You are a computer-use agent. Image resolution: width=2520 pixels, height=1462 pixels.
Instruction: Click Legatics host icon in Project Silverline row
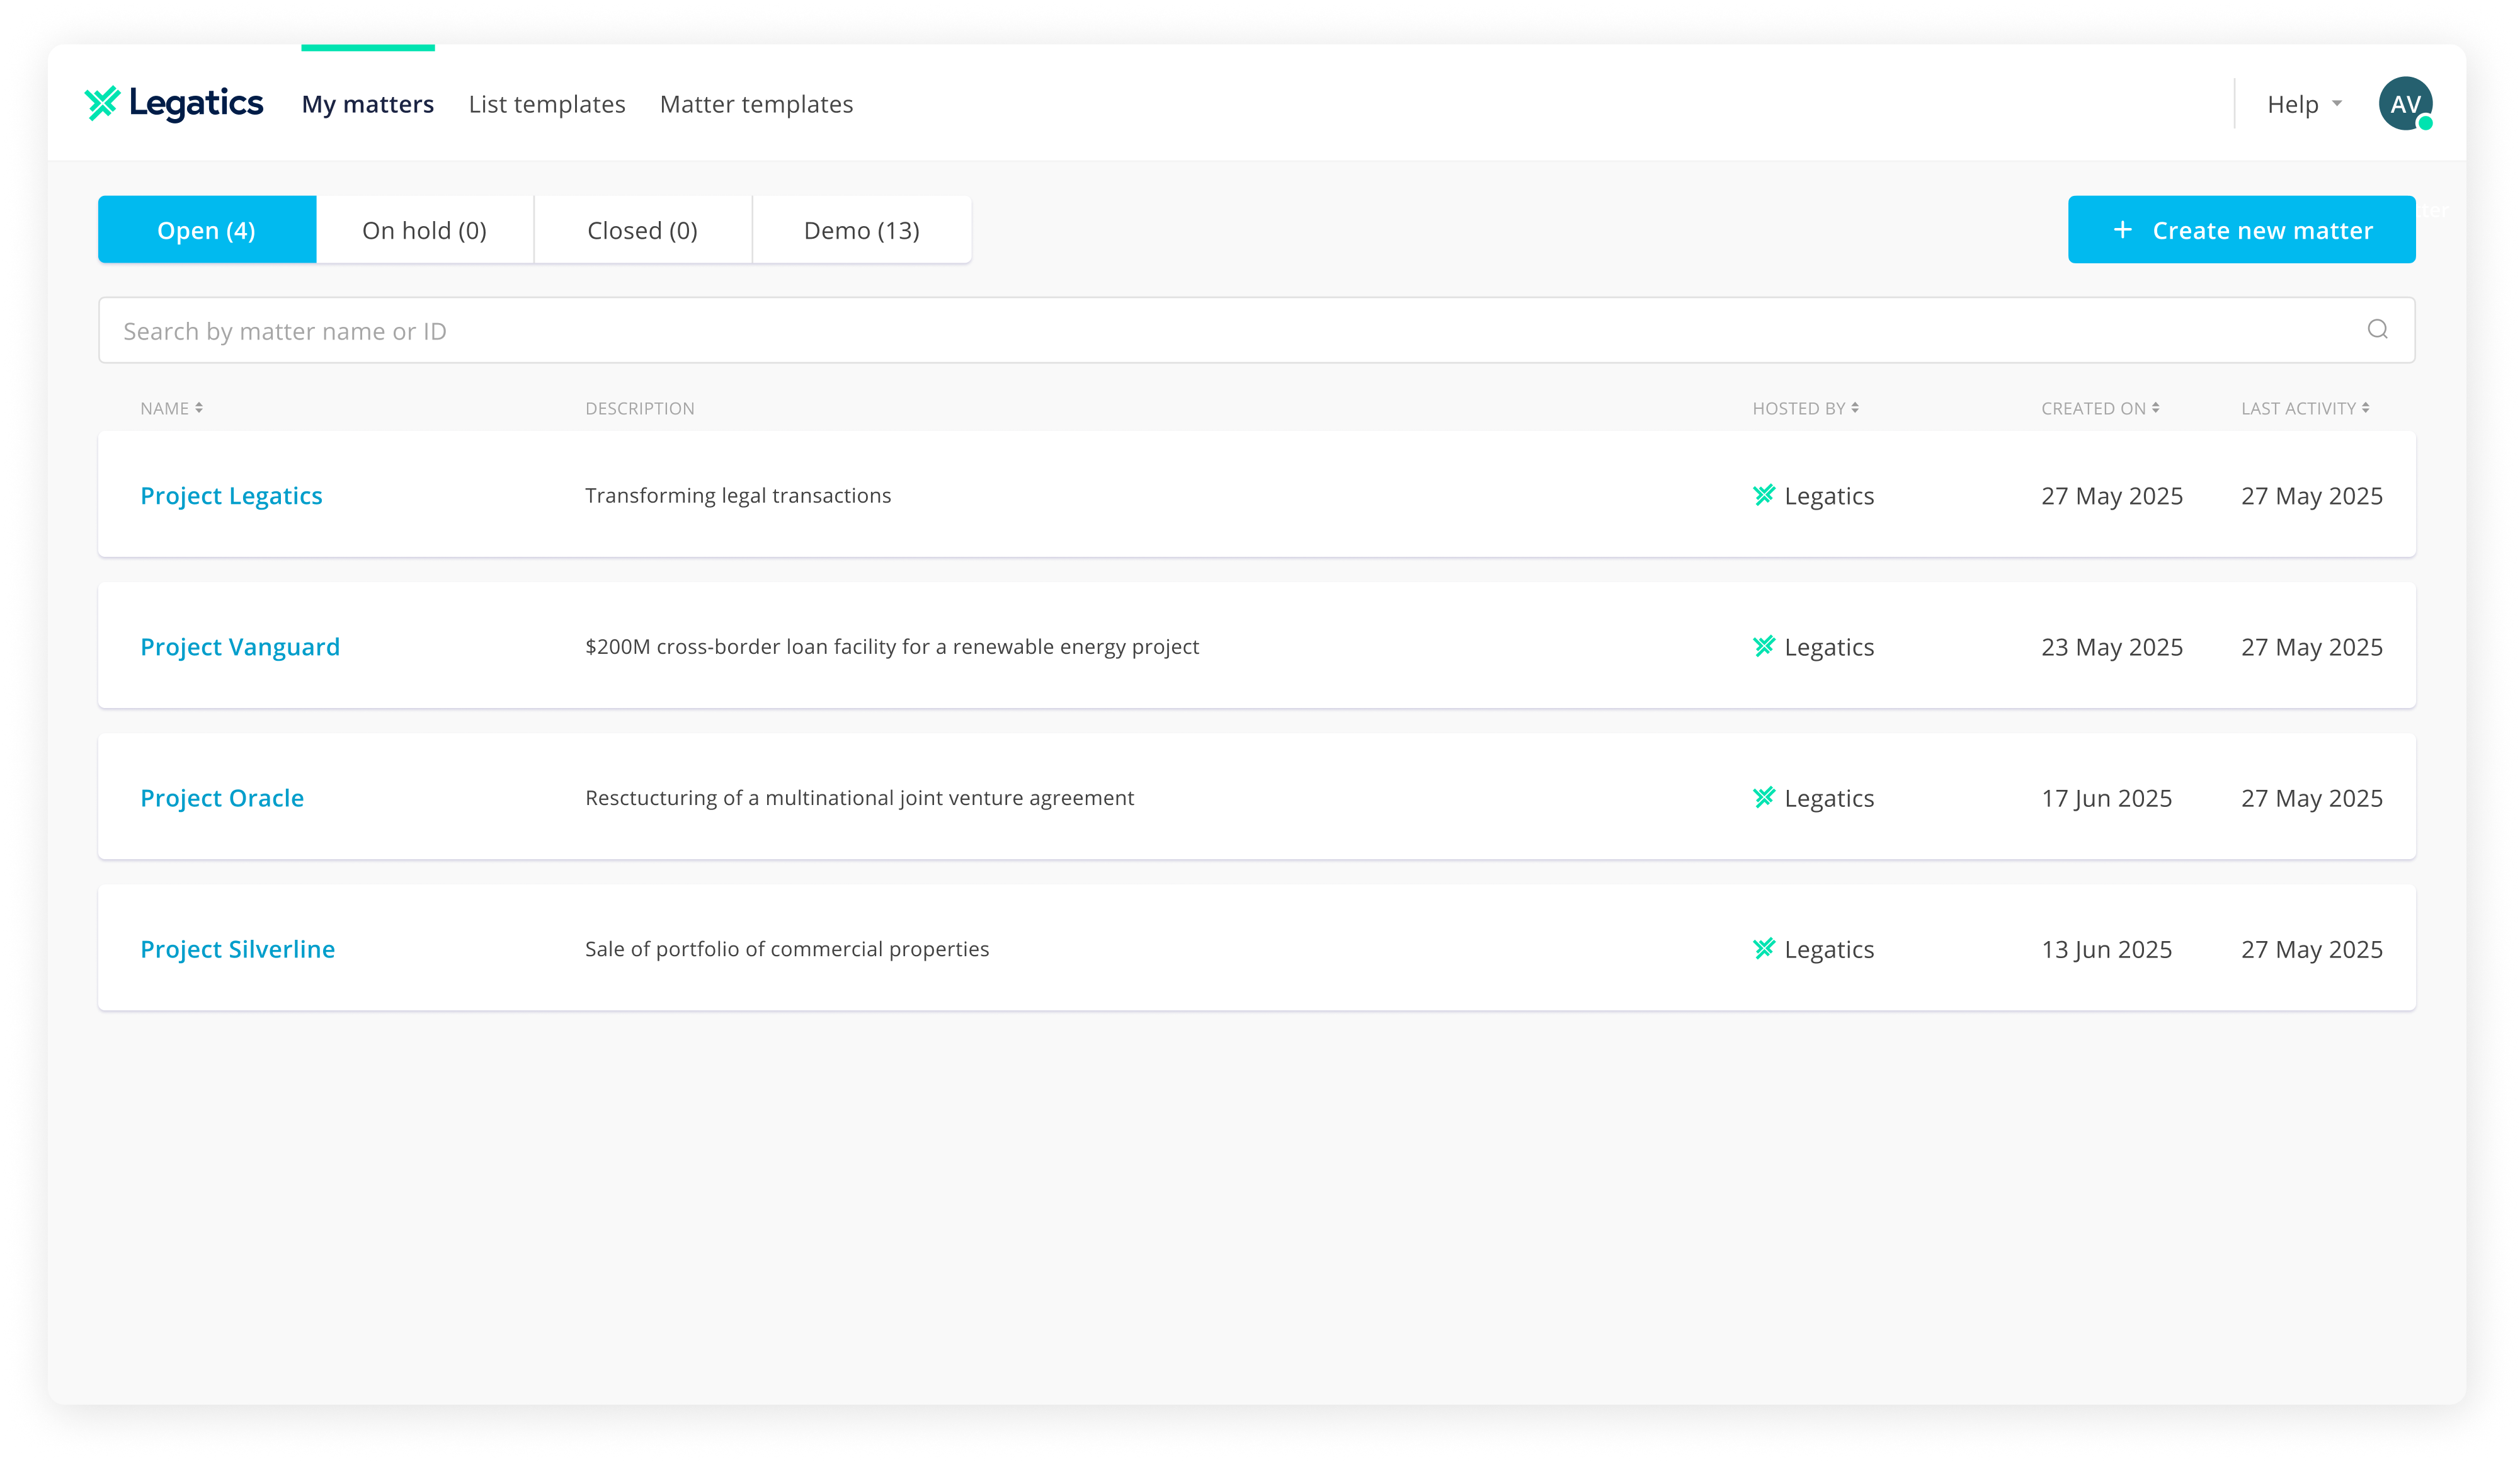tap(1764, 949)
